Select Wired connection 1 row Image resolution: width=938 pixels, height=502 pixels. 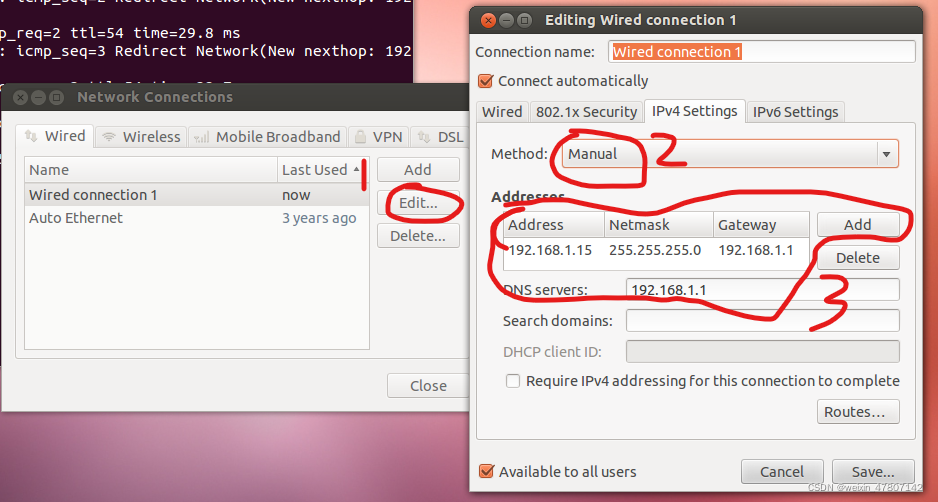[x=197, y=195]
